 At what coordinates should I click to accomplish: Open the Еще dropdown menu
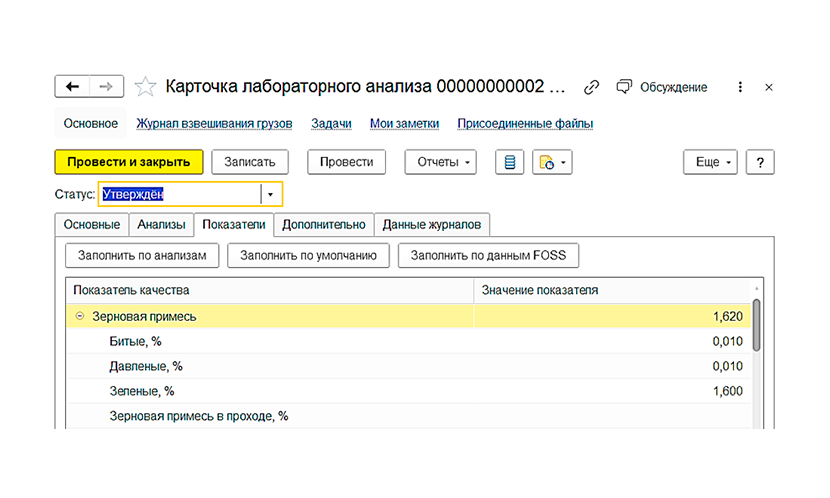click(x=710, y=162)
